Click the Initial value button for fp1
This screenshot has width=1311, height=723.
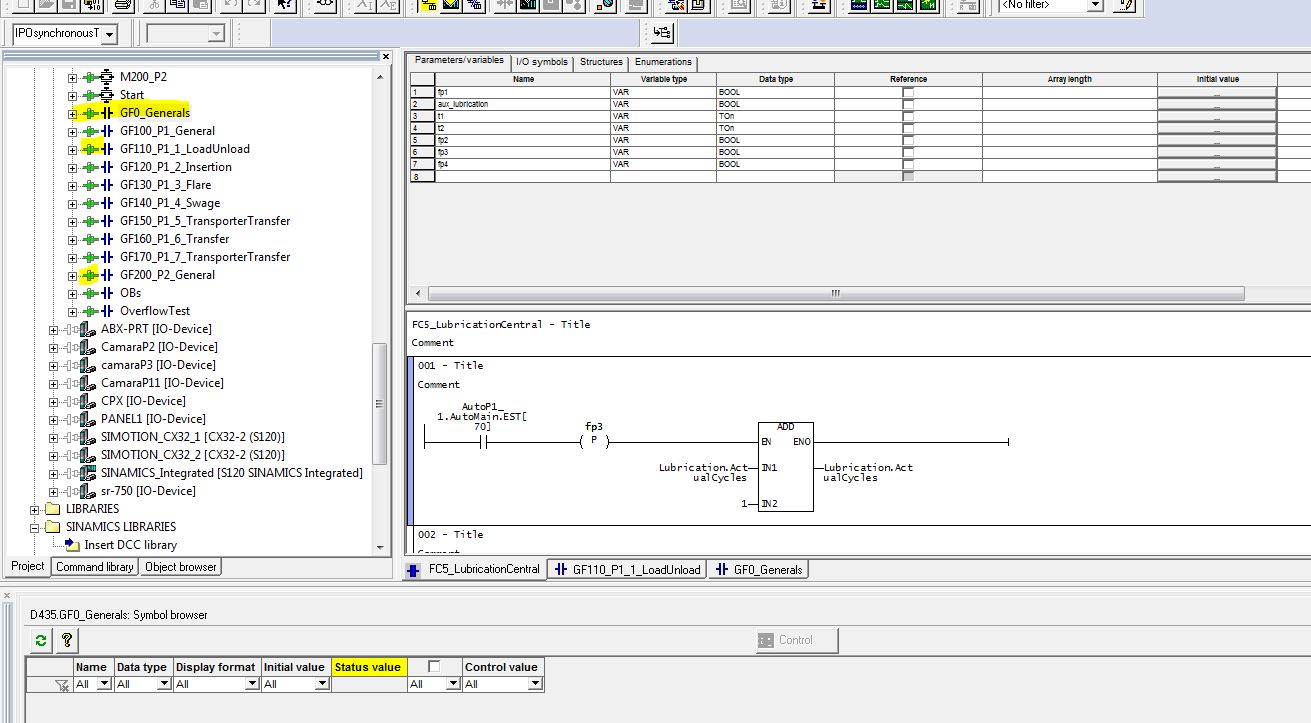point(1216,93)
